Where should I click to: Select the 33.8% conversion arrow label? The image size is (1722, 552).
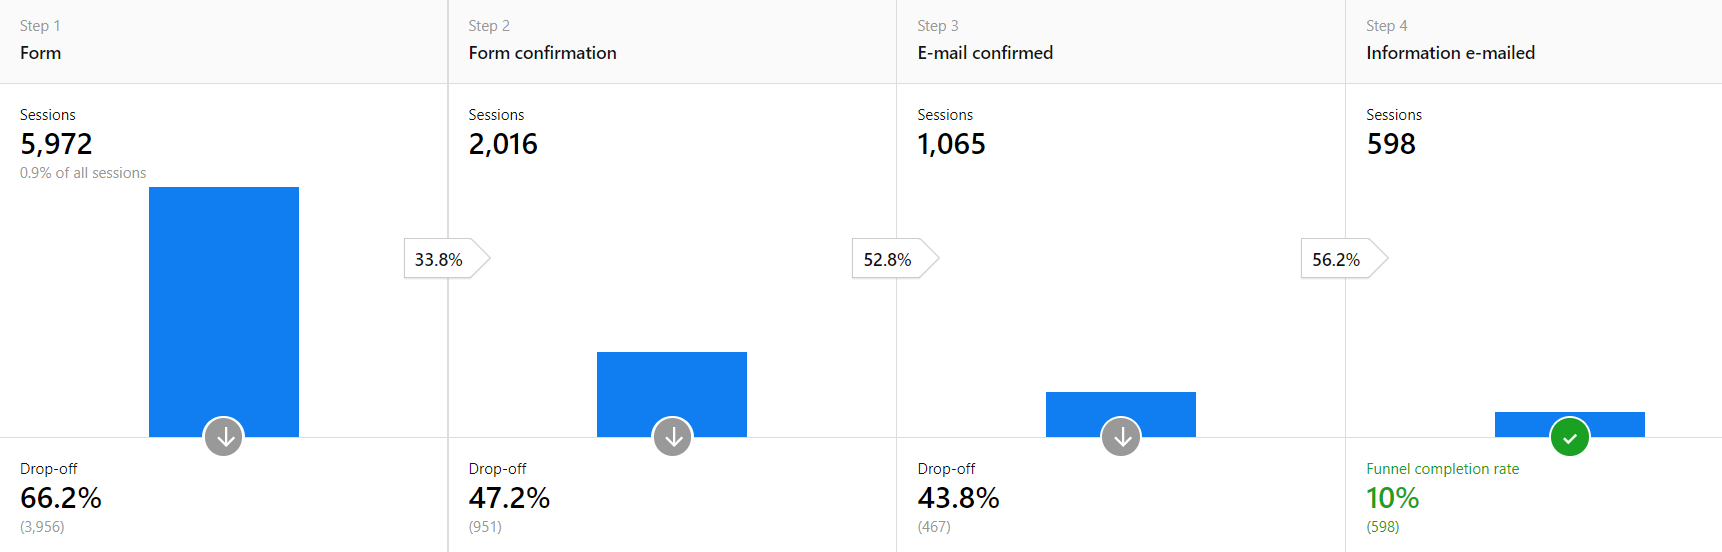(440, 259)
